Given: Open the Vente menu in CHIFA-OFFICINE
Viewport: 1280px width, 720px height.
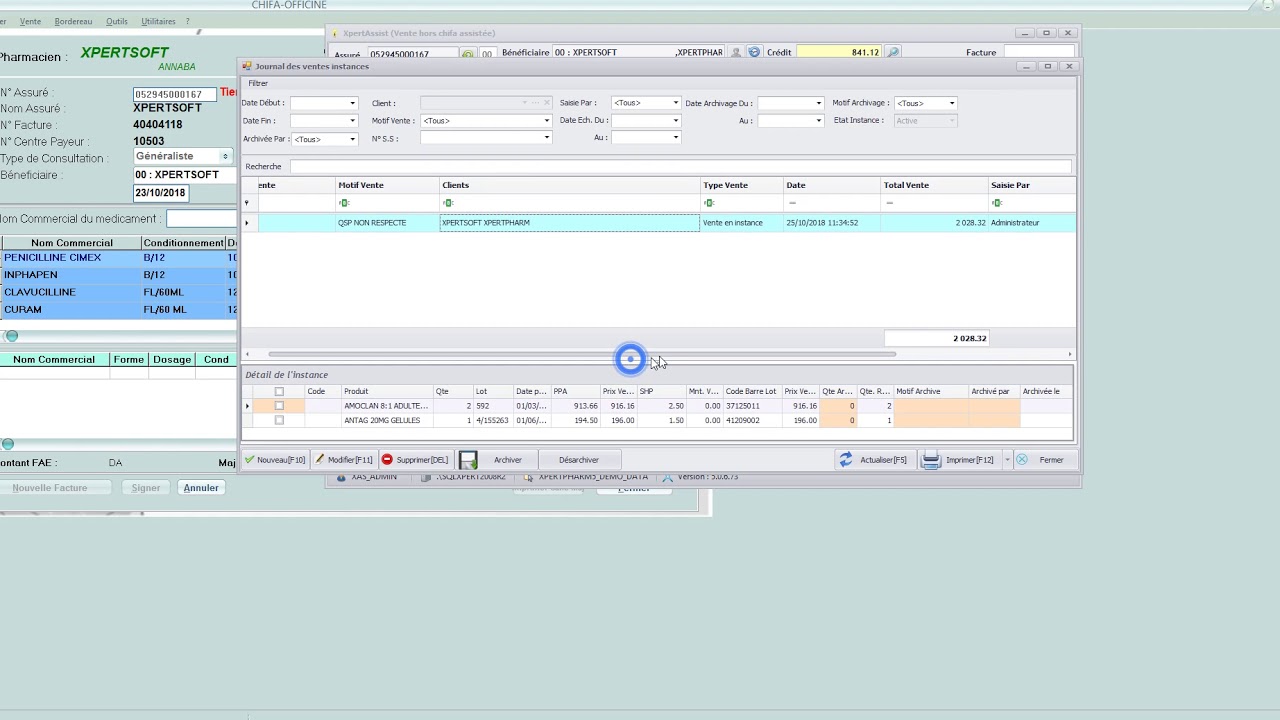Looking at the screenshot, I should coord(30,21).
